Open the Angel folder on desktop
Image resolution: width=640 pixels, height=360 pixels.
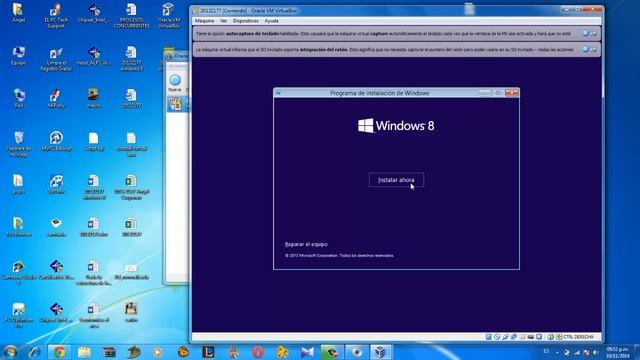[x=18, y=13]
